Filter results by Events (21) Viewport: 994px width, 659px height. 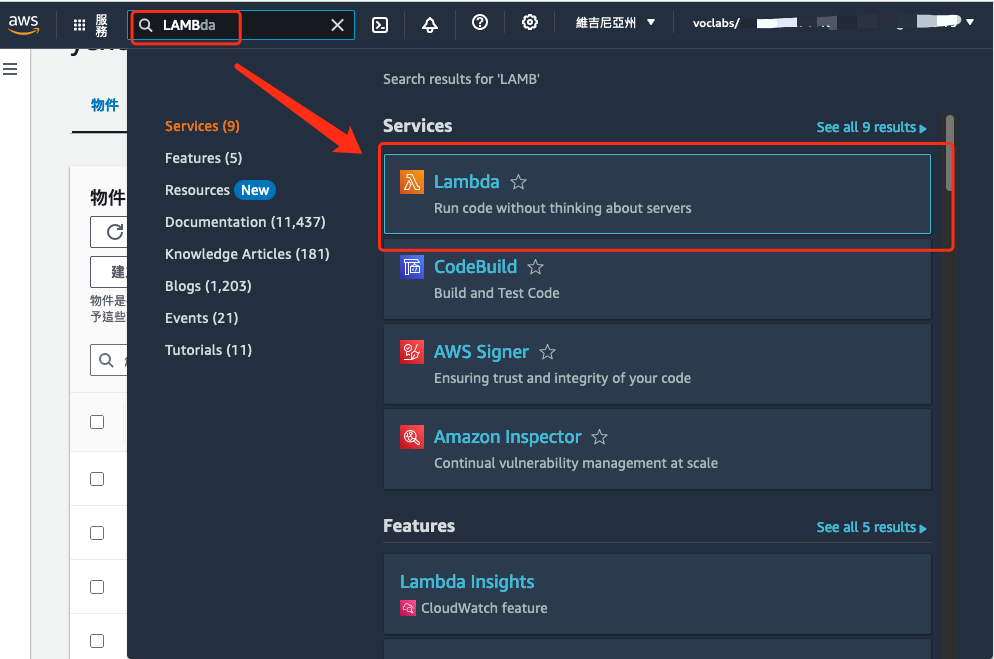point(202,318)
